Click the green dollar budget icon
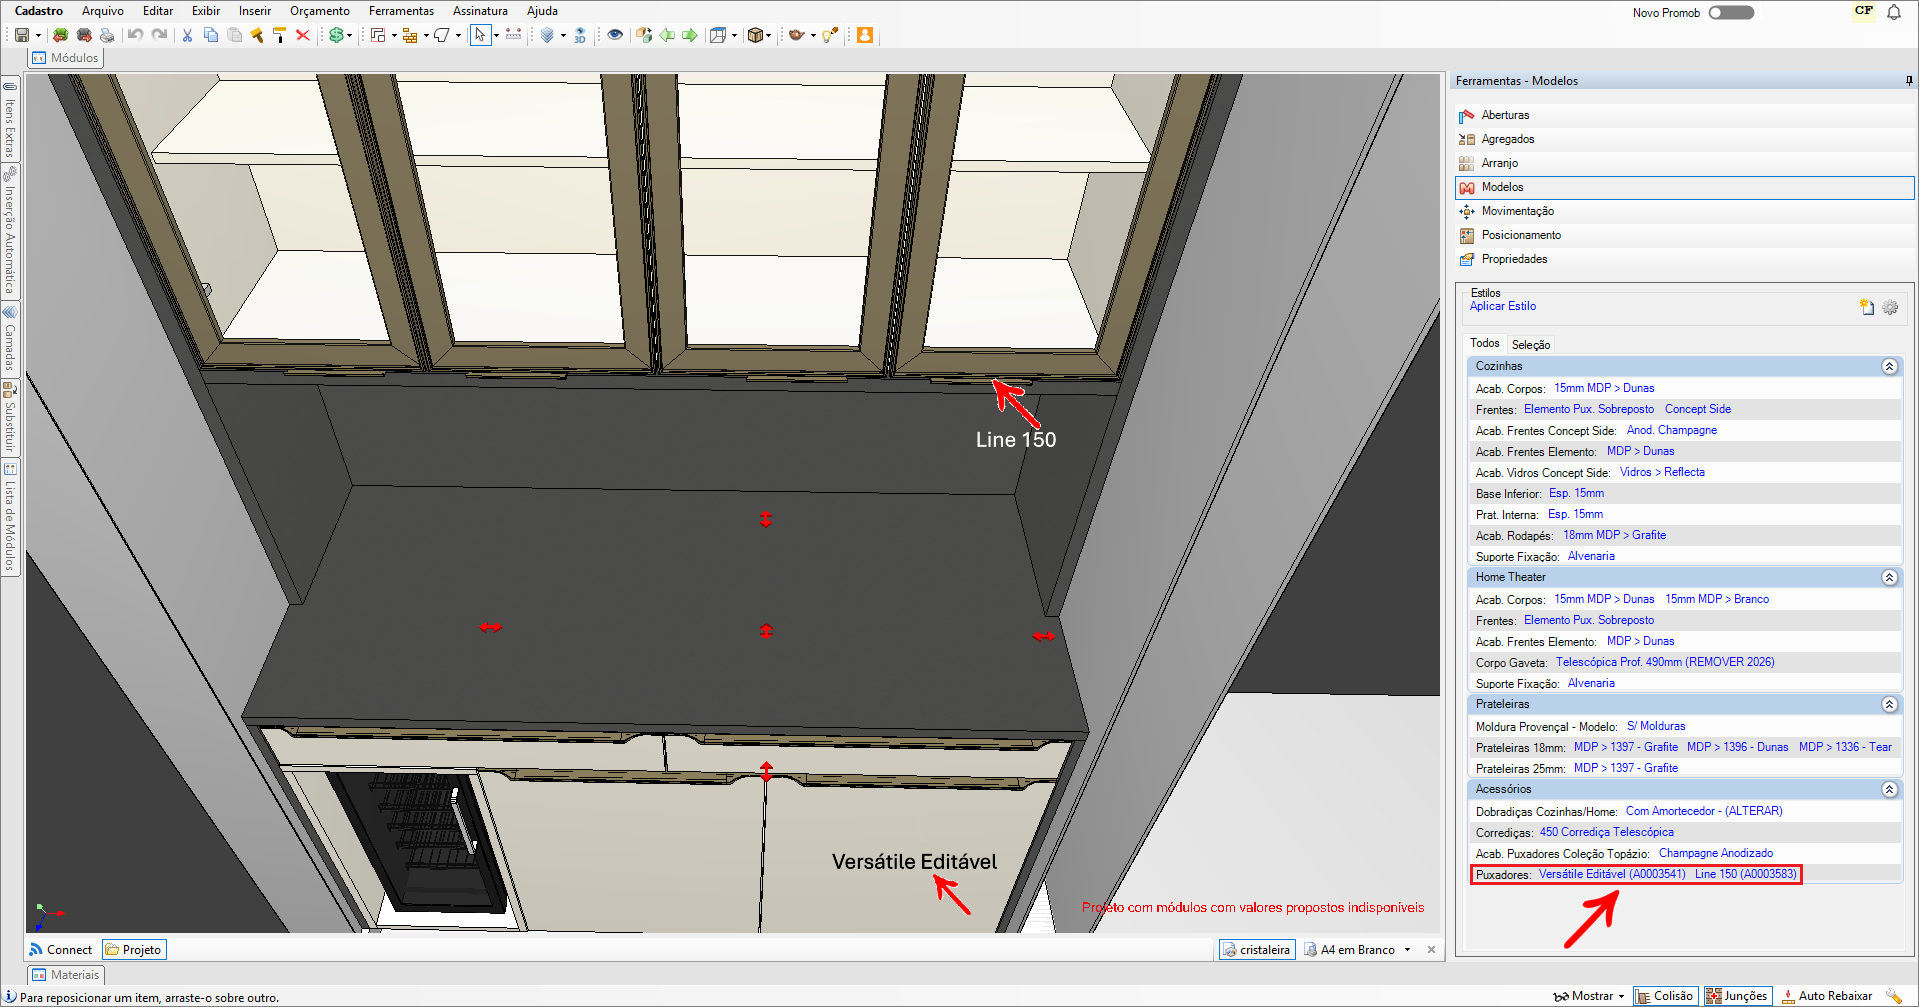The height and width of the screenshot is (1007, 1919). click(337, 35)
